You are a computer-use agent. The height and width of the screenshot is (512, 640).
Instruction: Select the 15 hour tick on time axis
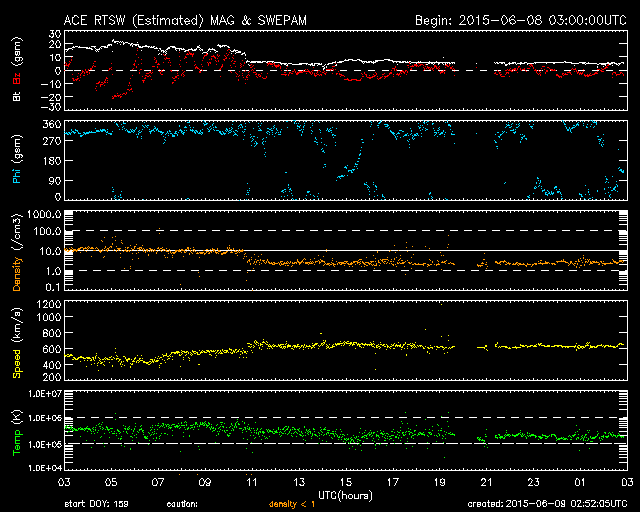345,482
